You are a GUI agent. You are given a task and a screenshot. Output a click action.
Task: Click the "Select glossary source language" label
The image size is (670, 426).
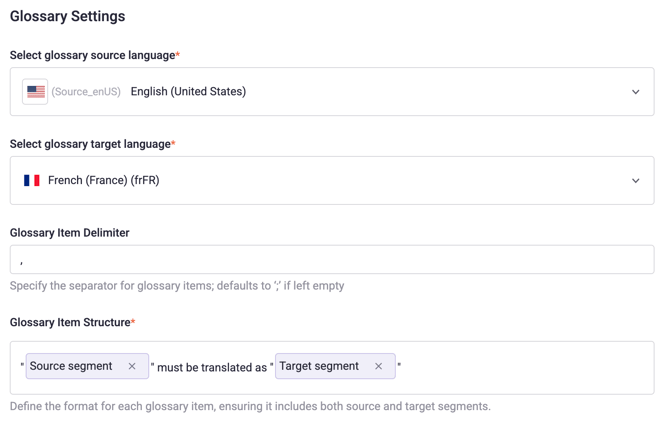tap(93, 56)
